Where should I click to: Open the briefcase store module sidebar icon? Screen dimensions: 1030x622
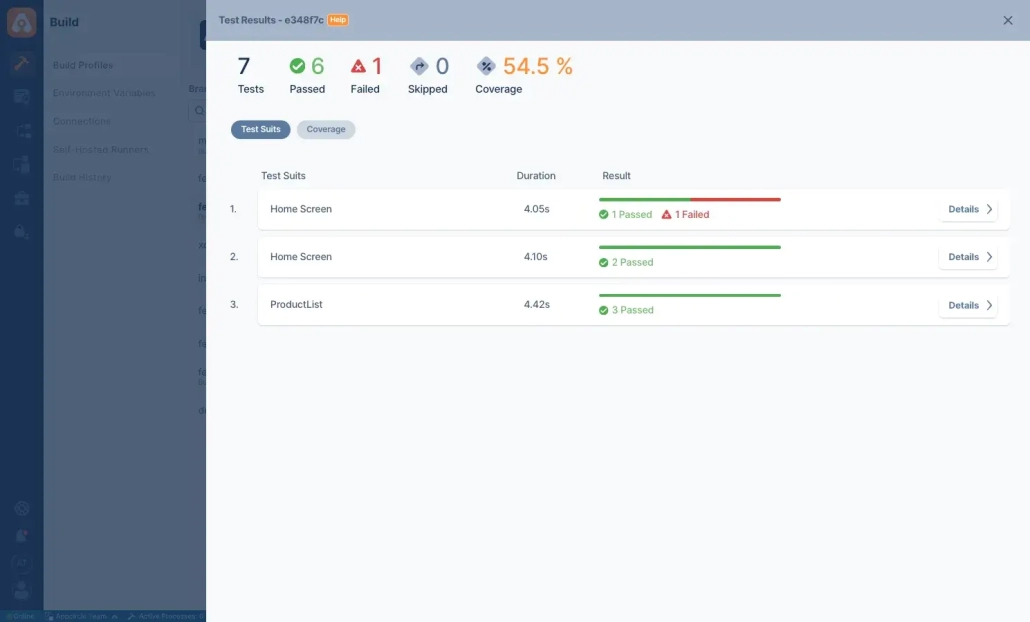tap(21, 198)
